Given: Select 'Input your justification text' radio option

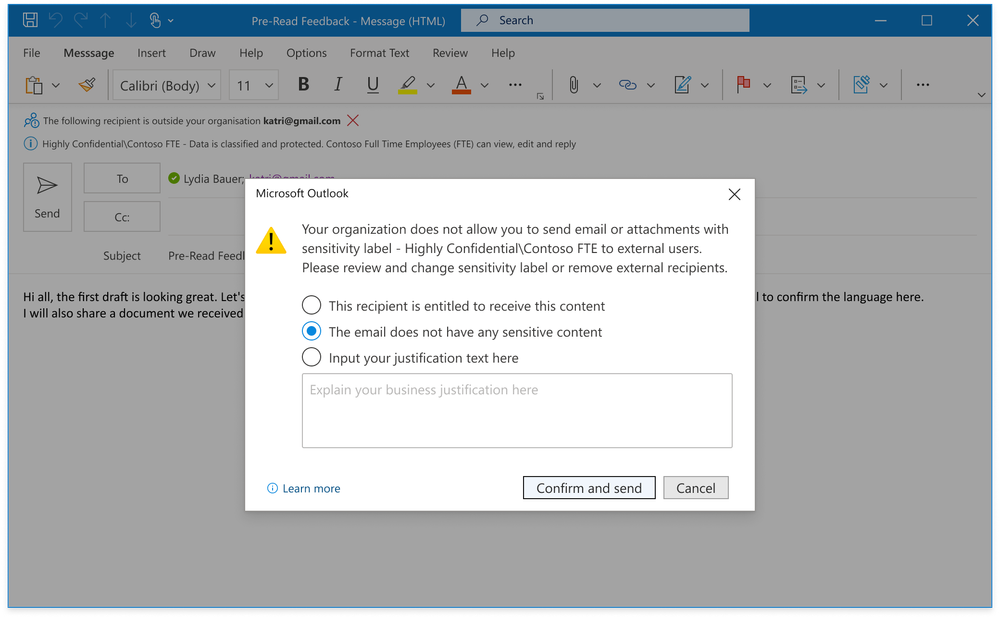Looking at the screenshot, I should point(311,357).
